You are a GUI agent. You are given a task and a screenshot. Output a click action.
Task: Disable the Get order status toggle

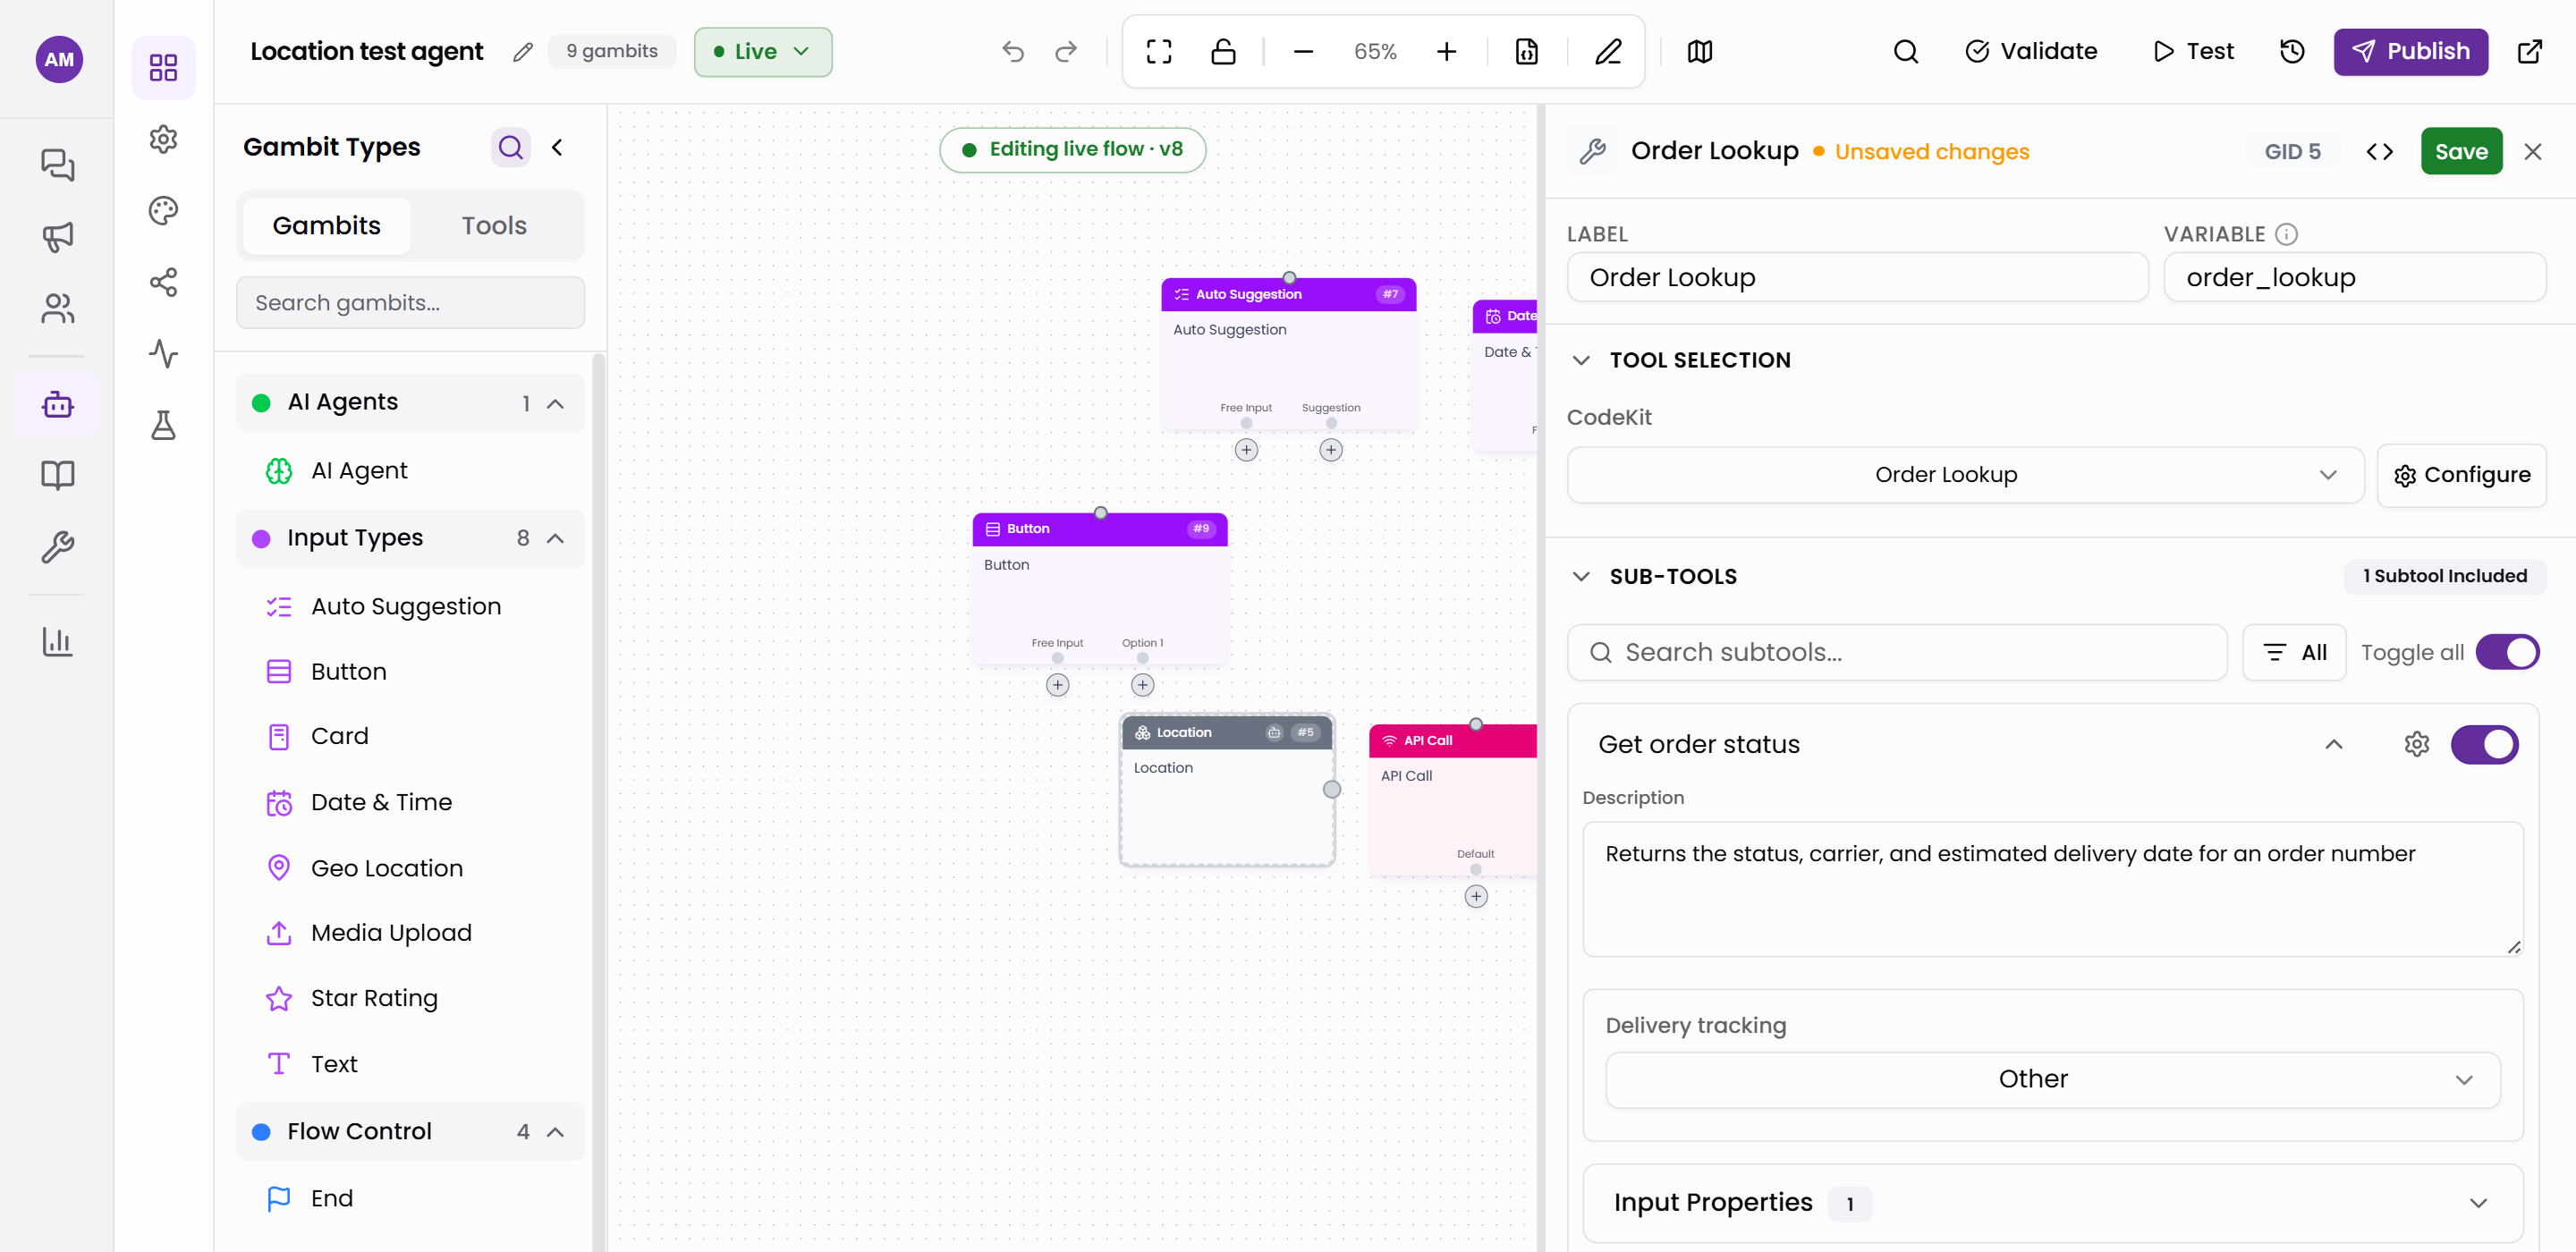2484,744
